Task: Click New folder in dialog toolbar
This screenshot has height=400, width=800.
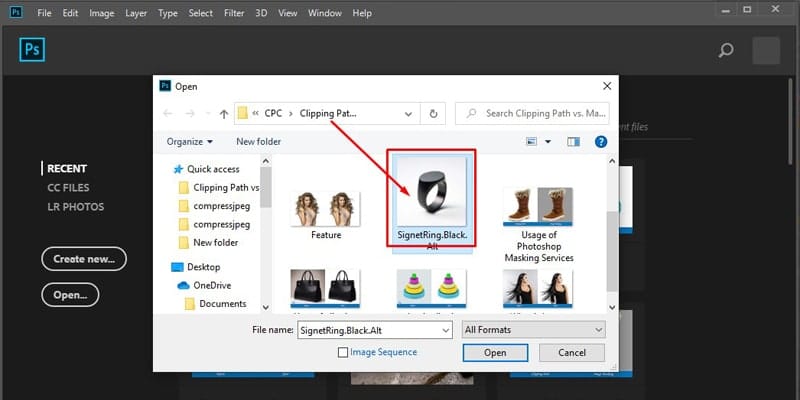Action: pos(259,142)
